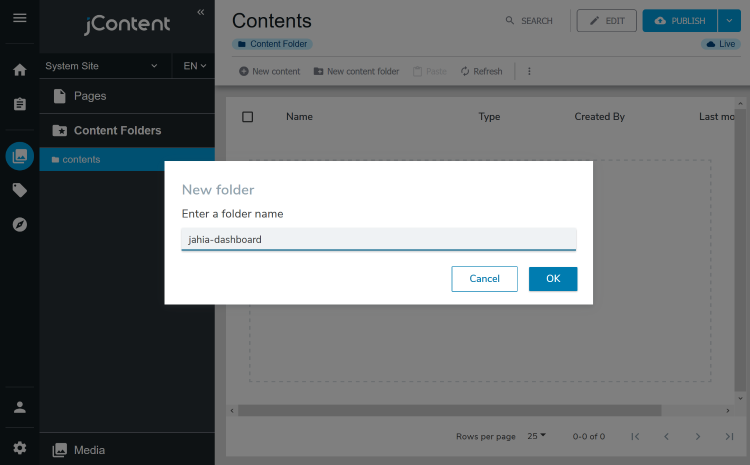Go to the next page
750x465 pixels.
698,436
